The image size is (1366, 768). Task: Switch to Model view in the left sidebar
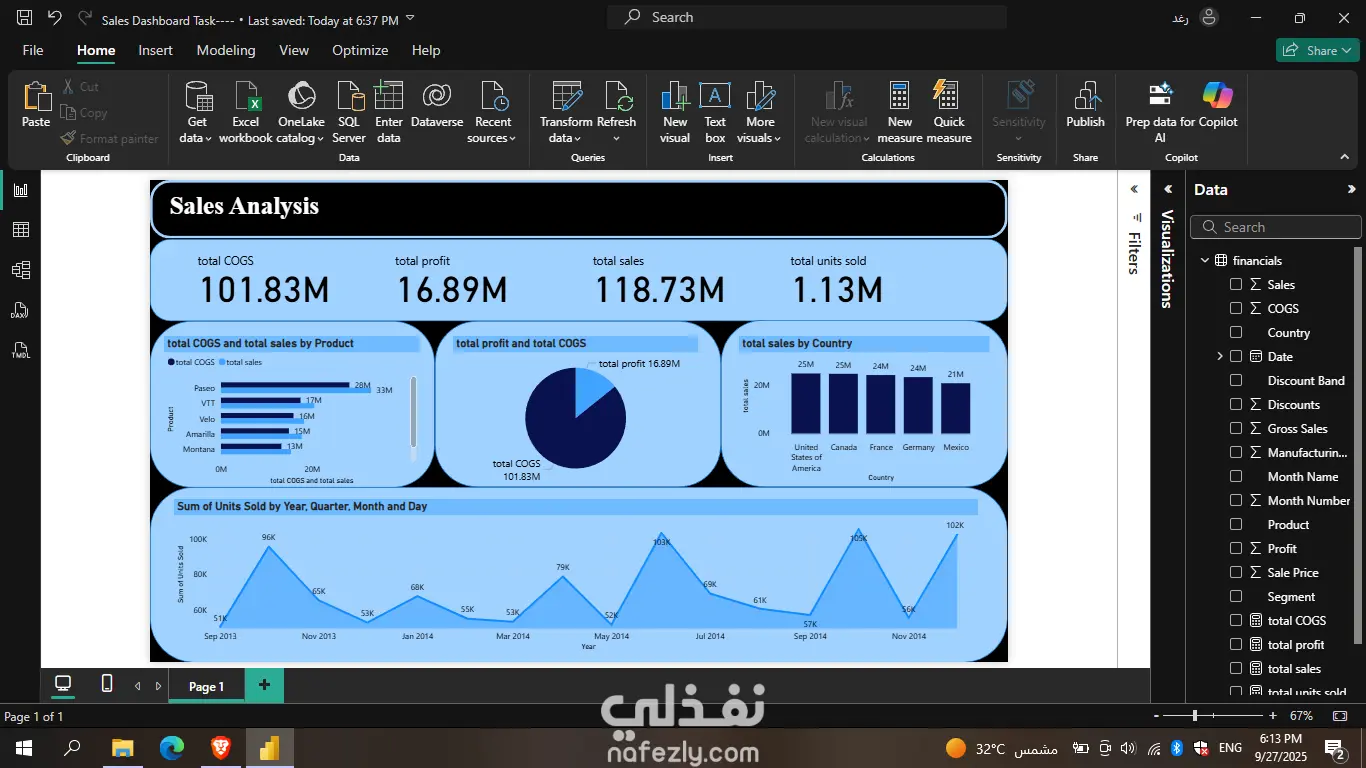click(x=21, y=270)
